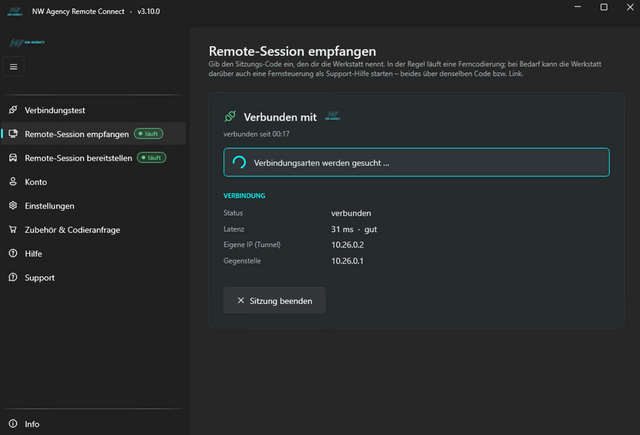Viewport: 640px width, 435px height.
Task: Click the version text v3.10.0
Action: tap(149, 11)
